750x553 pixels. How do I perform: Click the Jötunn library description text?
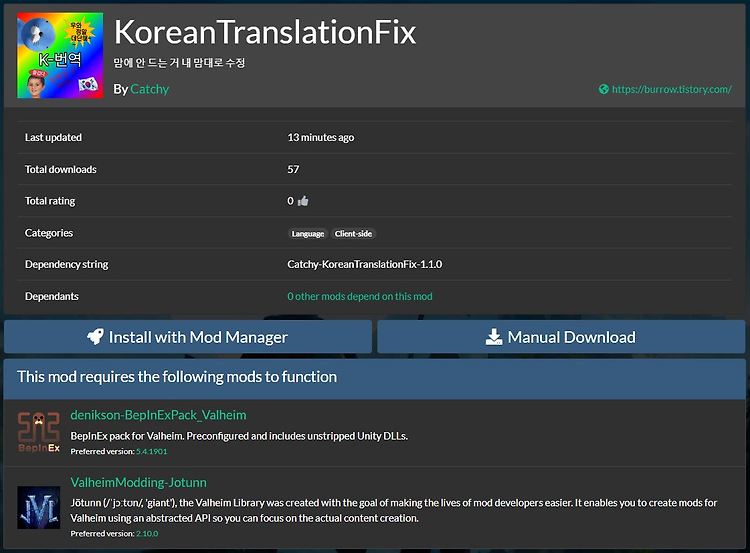coord(394,510)
